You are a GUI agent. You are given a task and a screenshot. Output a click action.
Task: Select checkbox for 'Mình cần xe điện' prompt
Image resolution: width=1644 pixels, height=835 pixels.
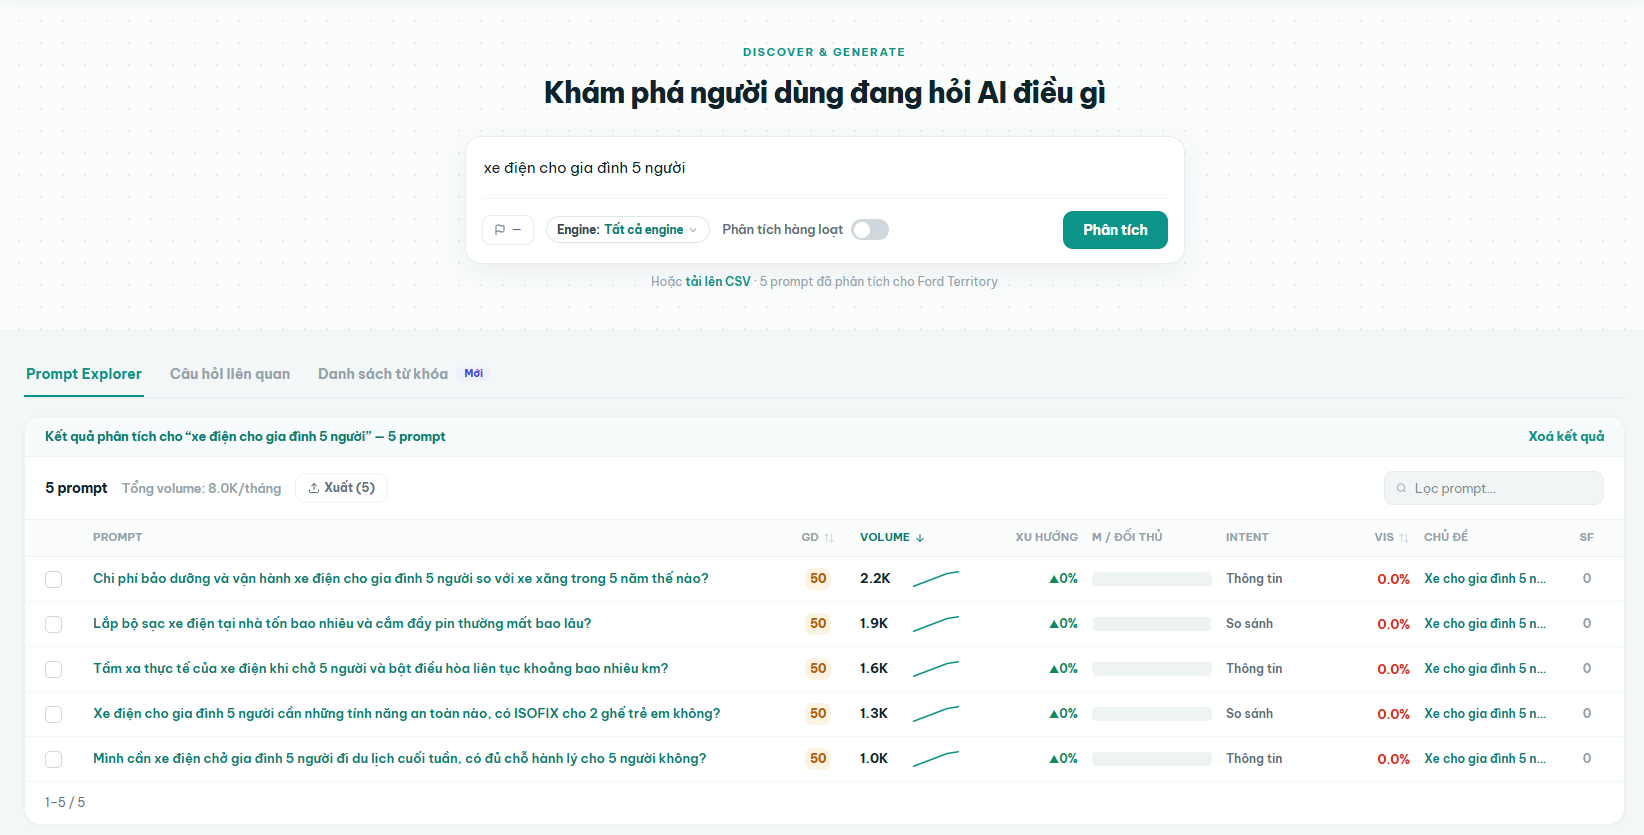54,759
